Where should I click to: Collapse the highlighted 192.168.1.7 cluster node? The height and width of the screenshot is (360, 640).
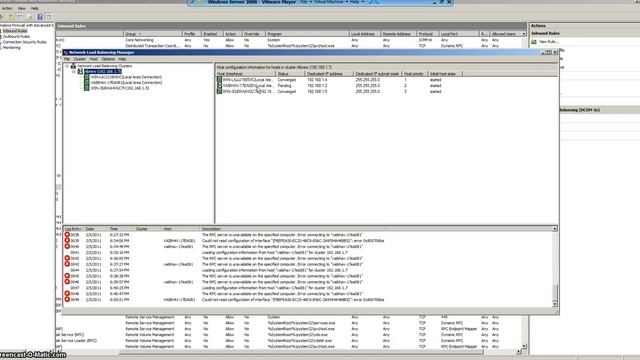coord(74,71)
